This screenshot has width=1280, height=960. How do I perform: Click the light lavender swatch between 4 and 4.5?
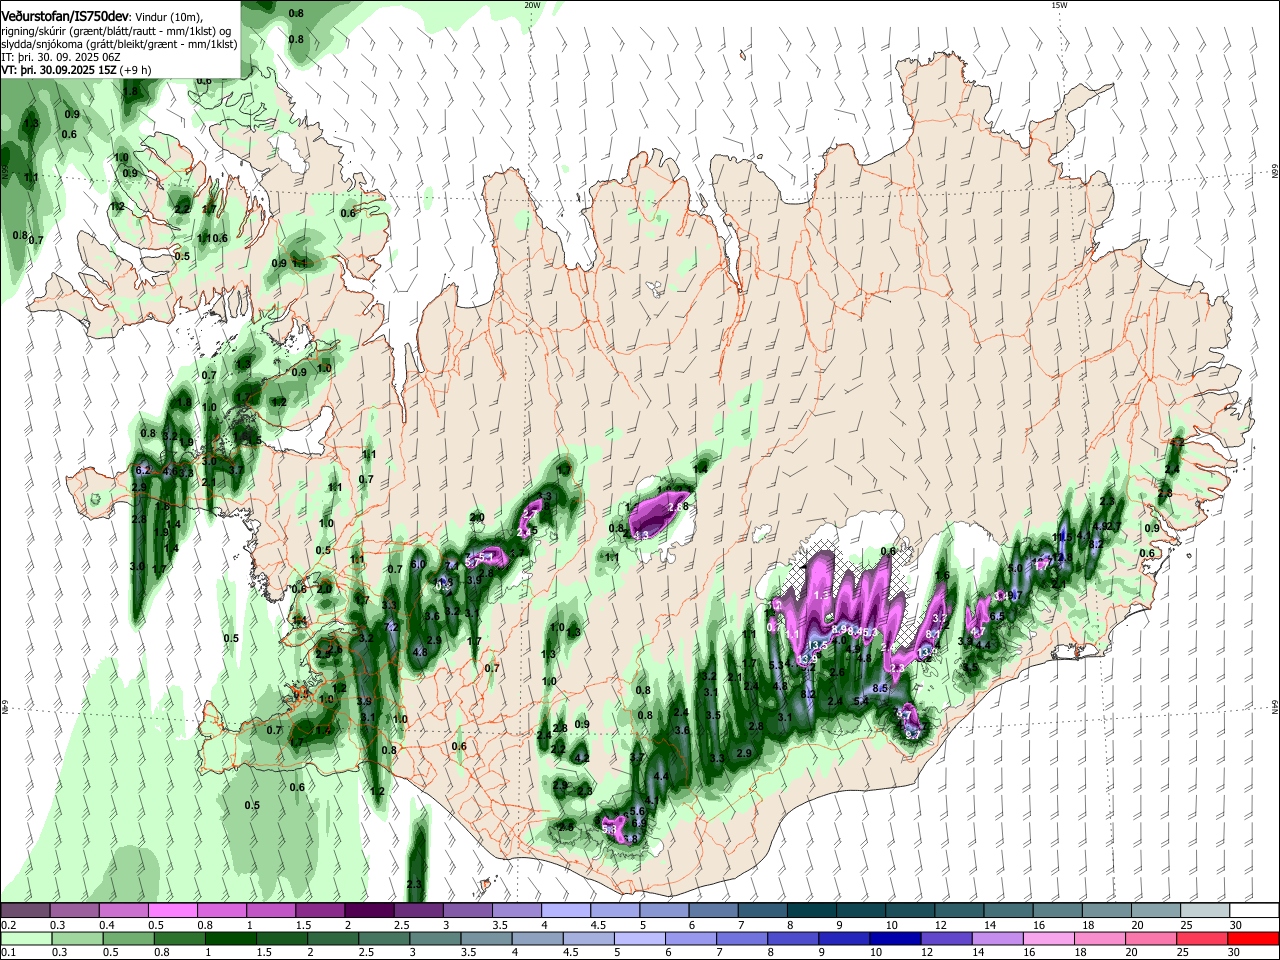[564, 911]
